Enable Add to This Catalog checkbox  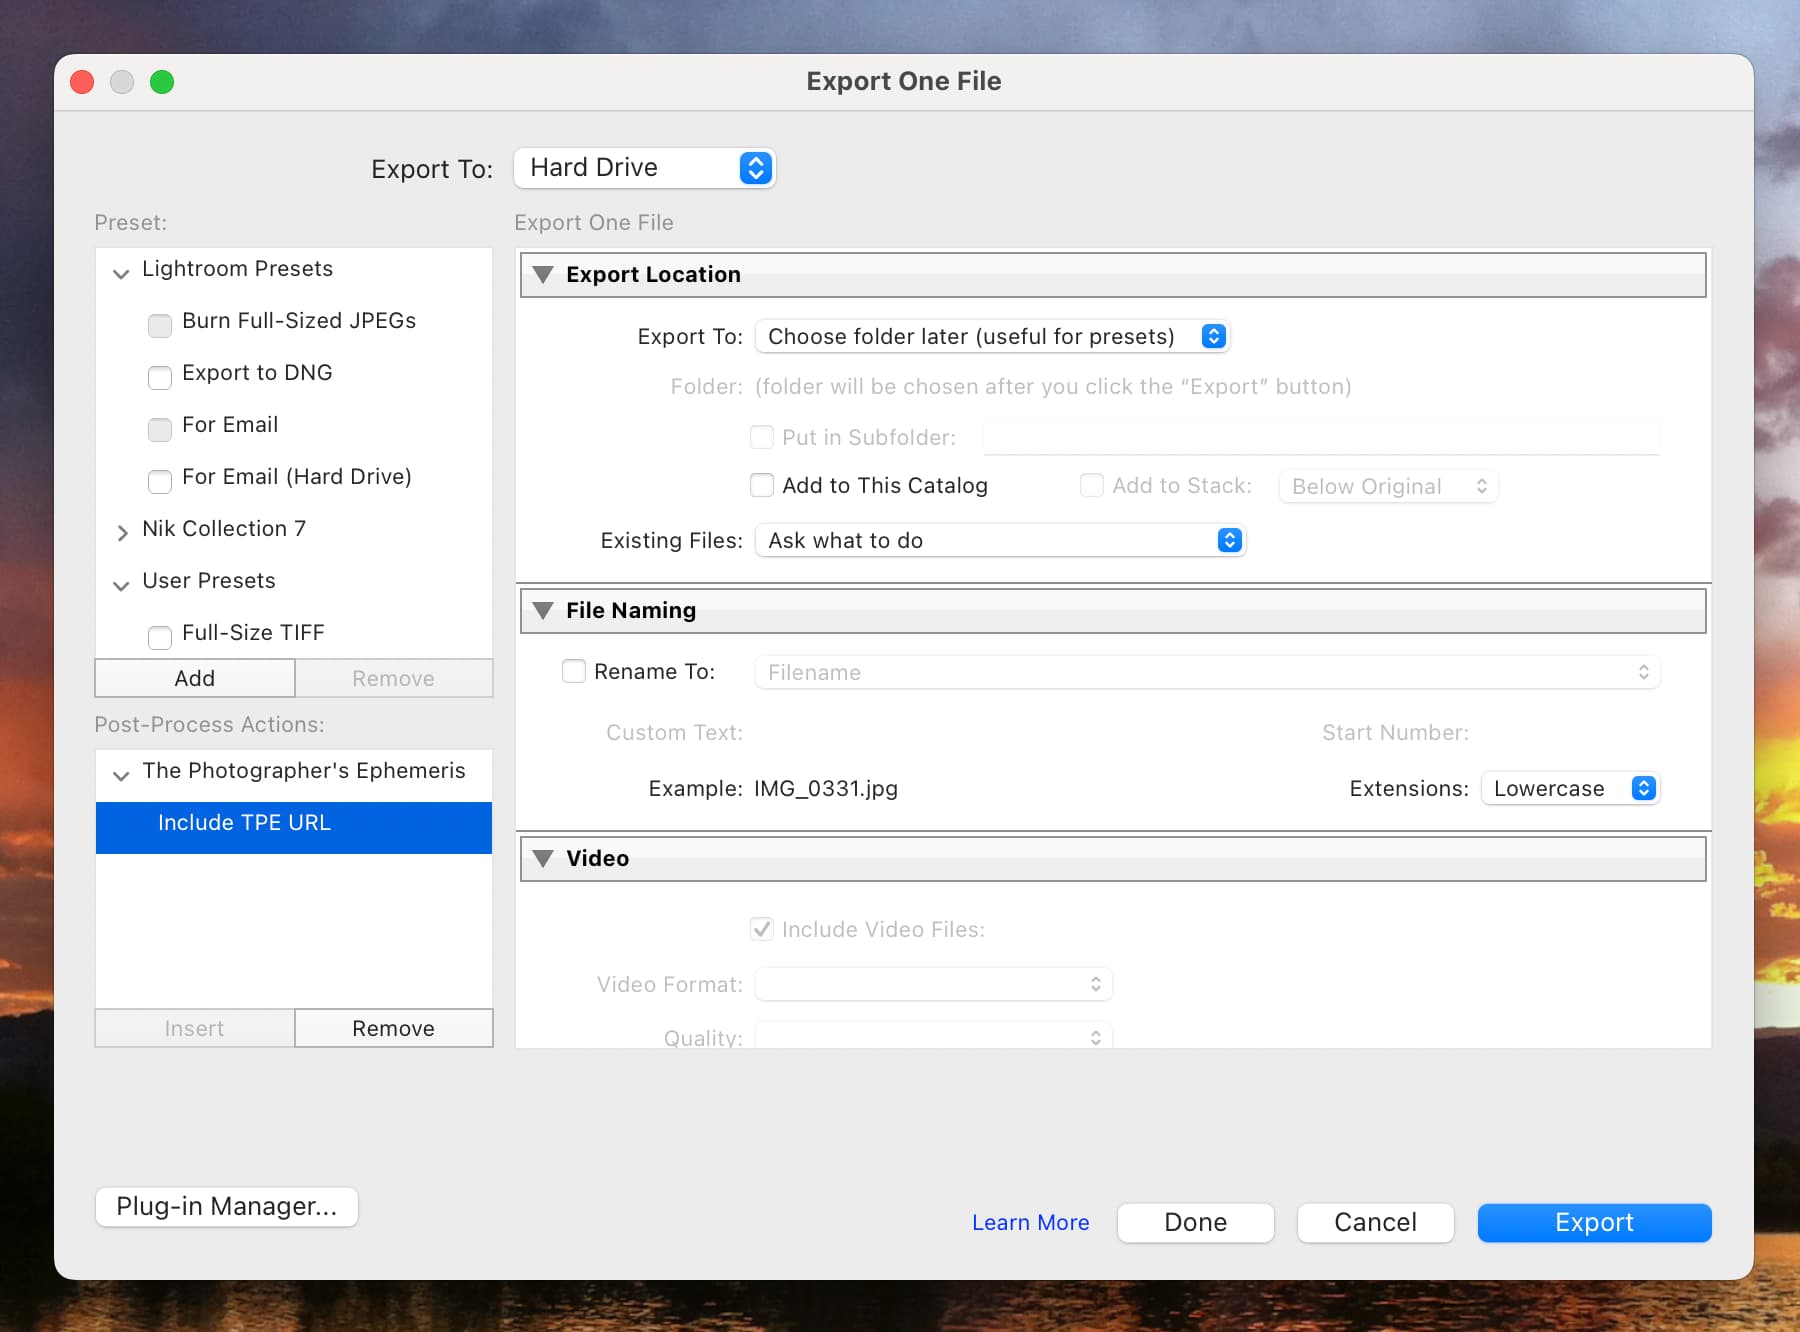coord(762,485)
